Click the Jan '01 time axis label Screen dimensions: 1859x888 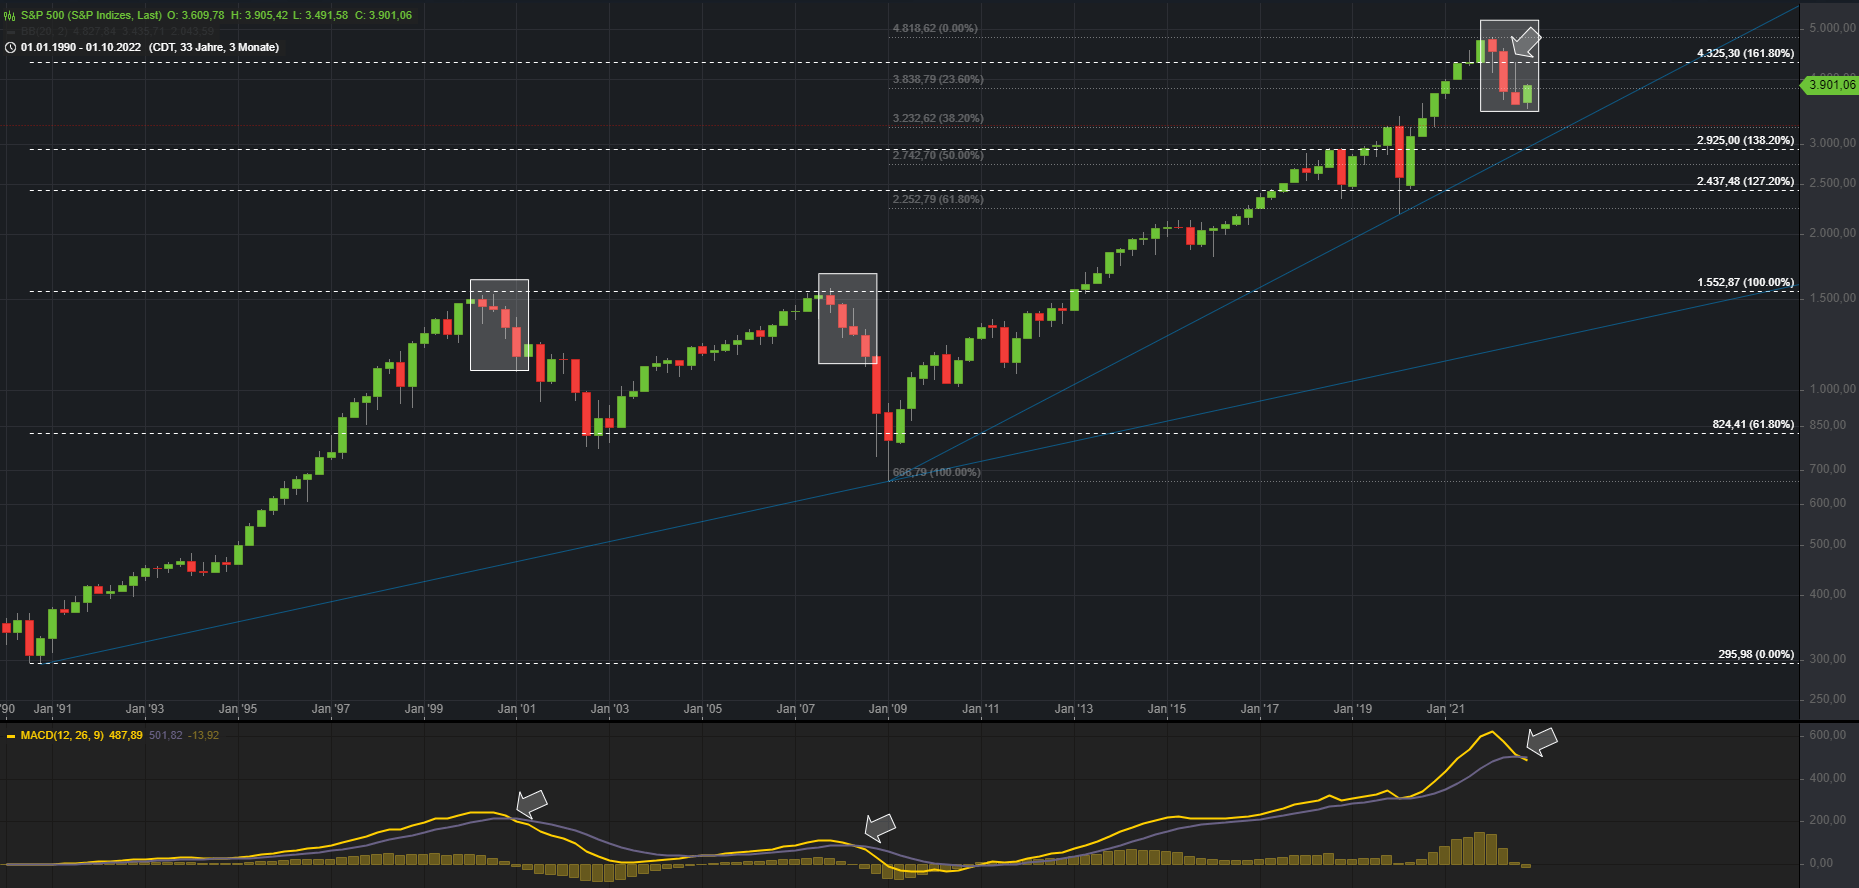(517, 710)
